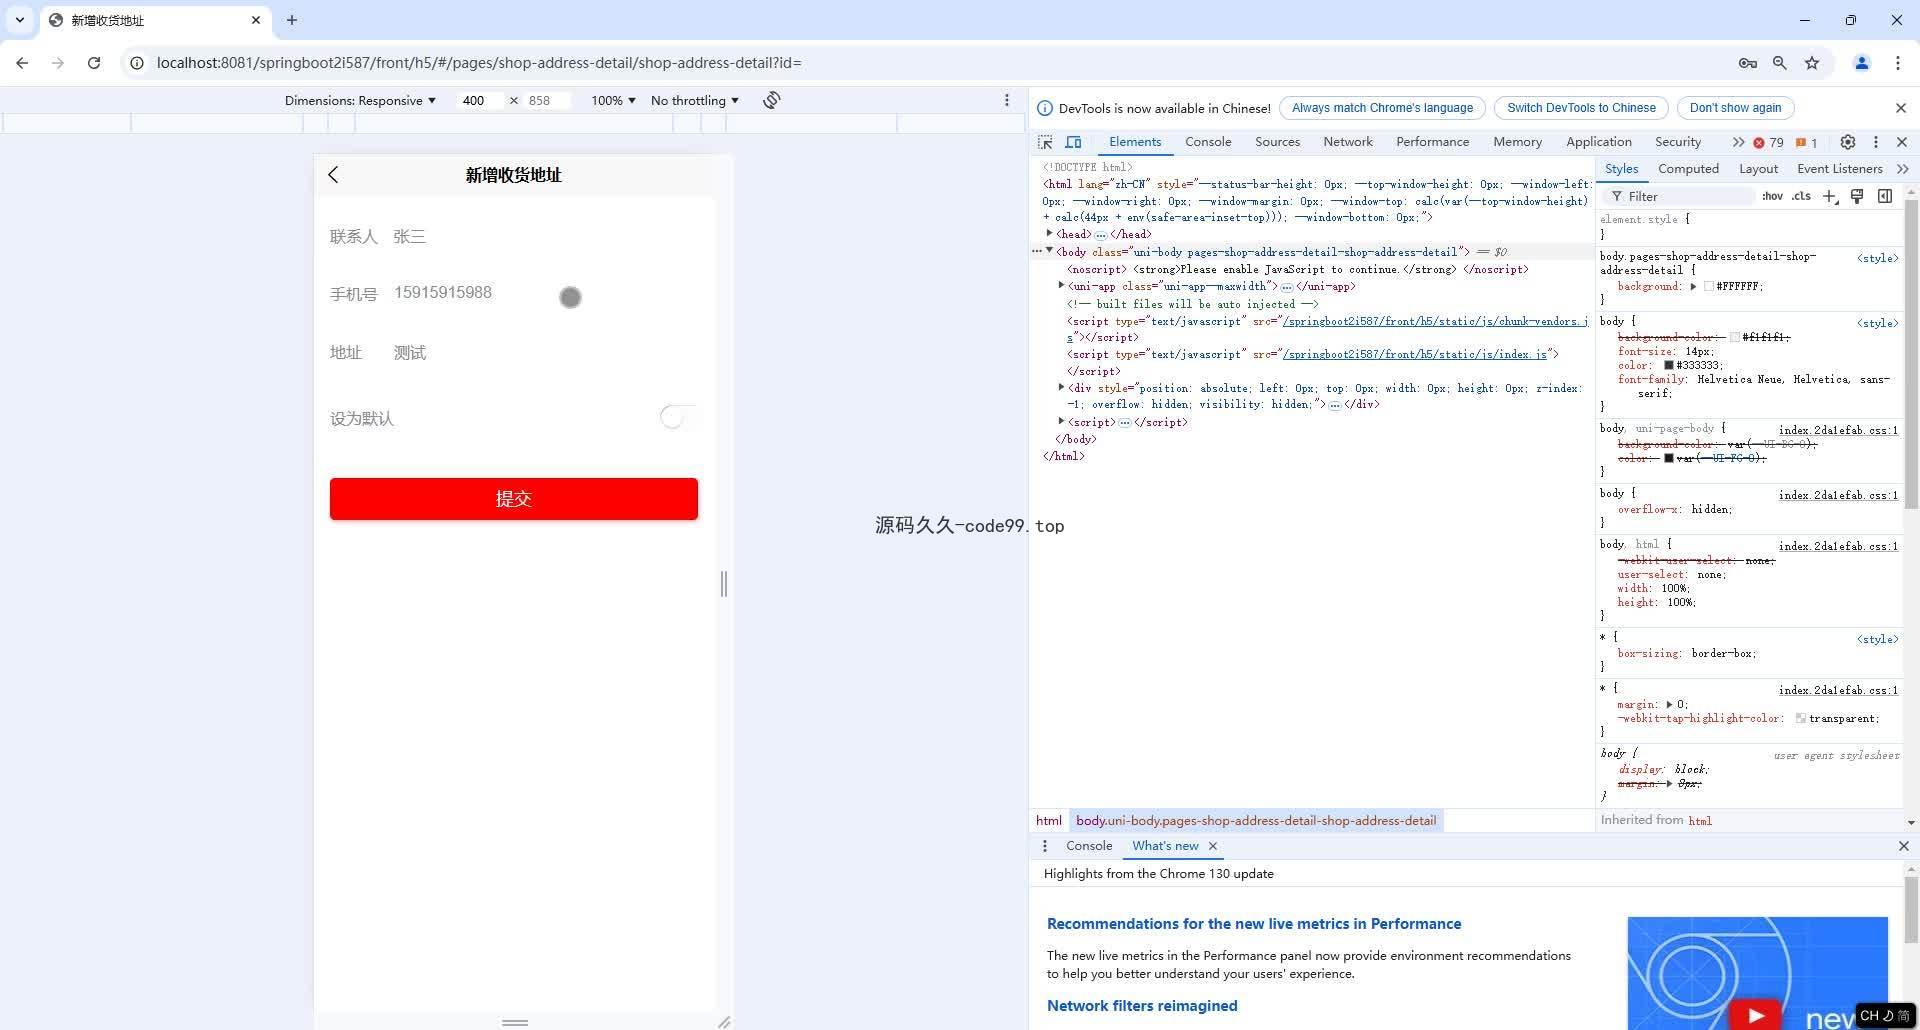Click the 79 errors indicator
This screenshot has height=1030, width=1920.
coord(1769,142)
